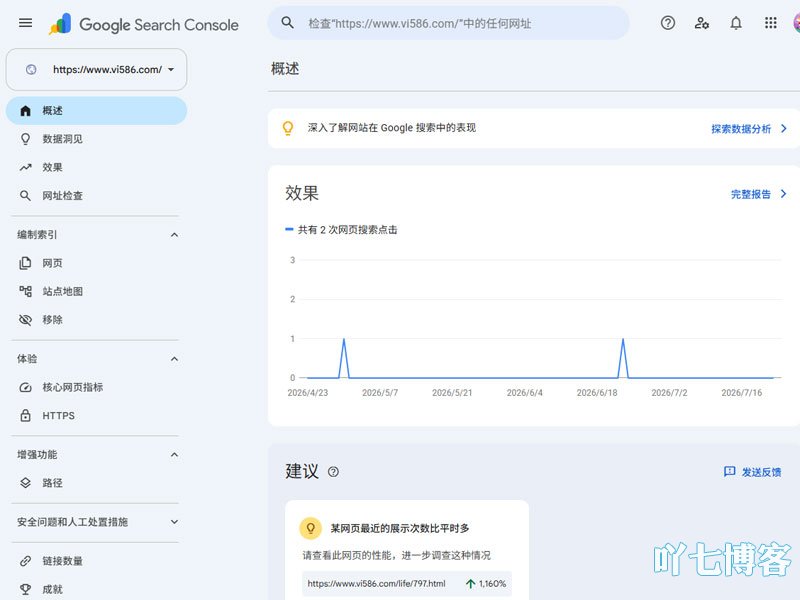Open the hamburger main menu

(26, 23)
